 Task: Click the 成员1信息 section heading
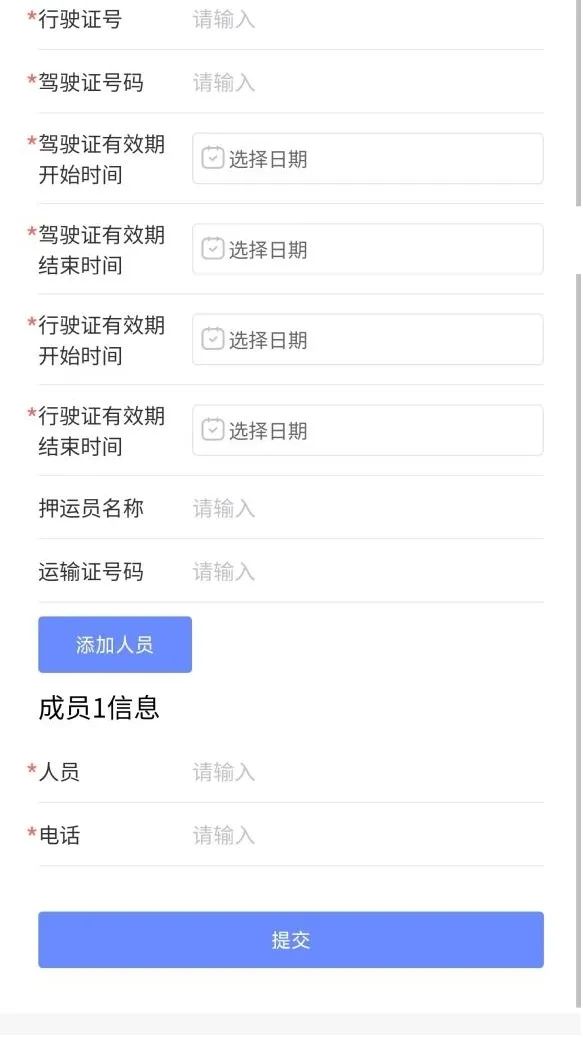(x=99, y=708)
